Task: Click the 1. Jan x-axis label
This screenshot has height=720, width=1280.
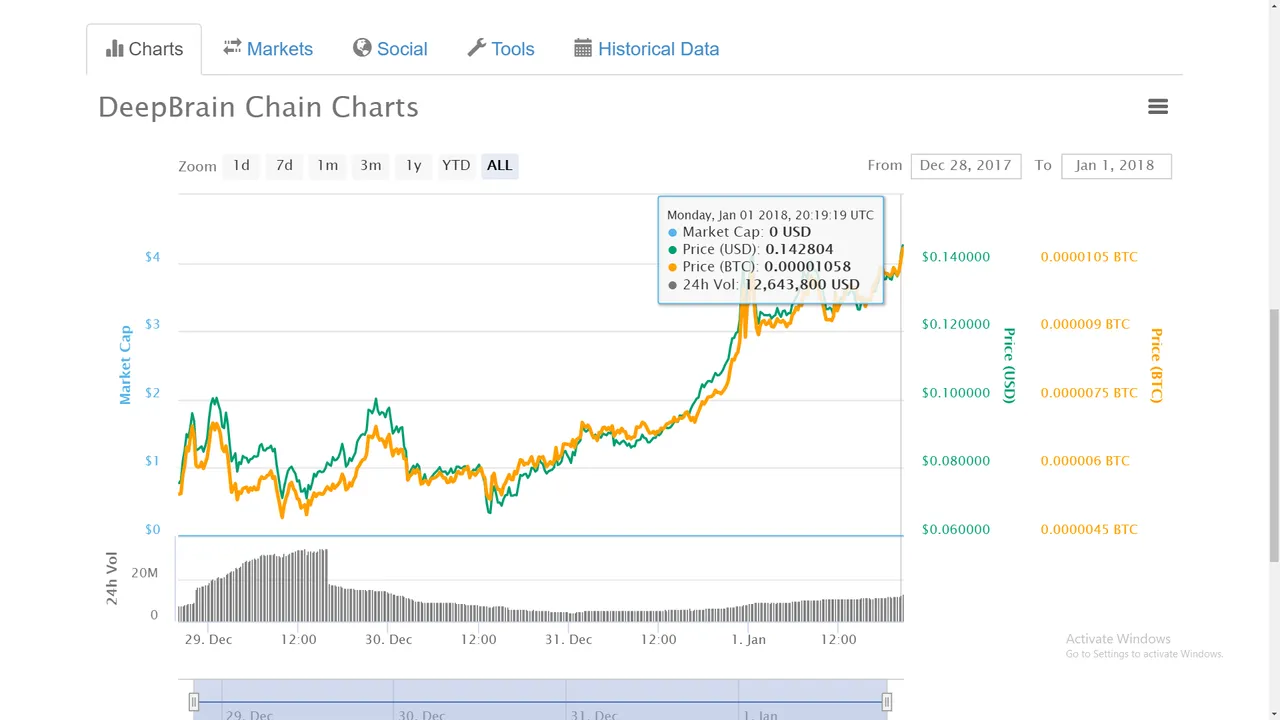Action: [748, 639]
